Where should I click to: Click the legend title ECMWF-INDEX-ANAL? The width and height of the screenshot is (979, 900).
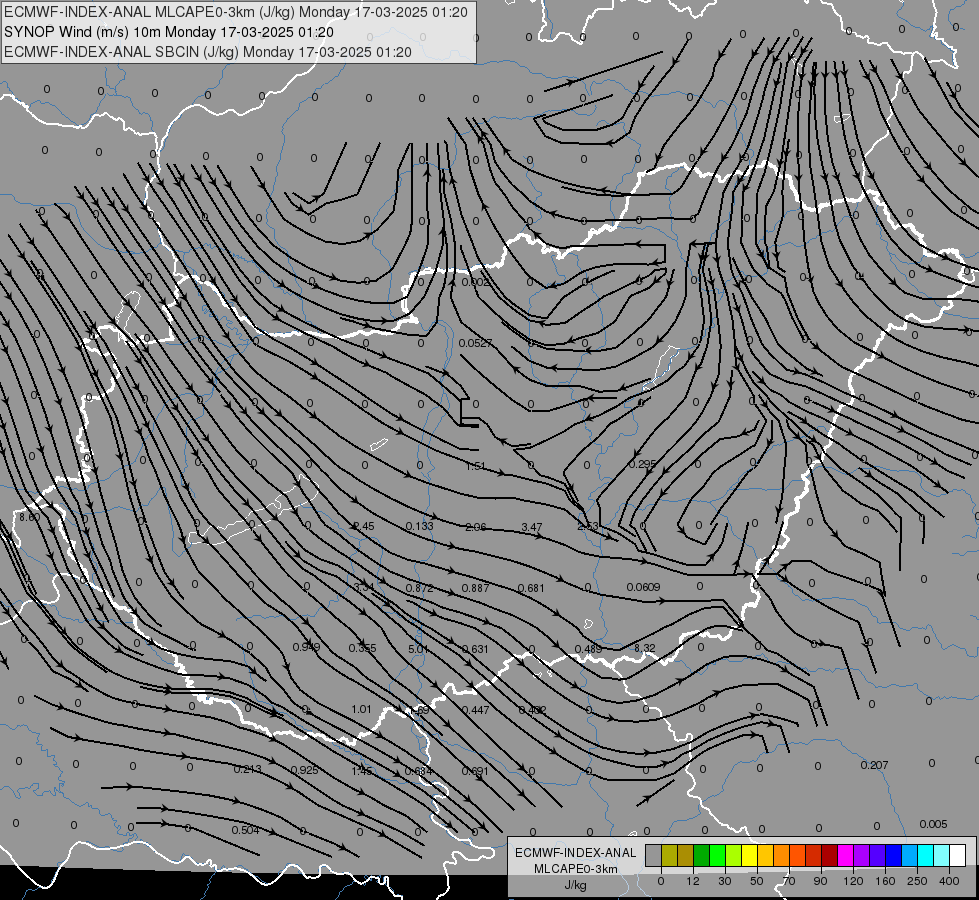[x=575, y=853]
